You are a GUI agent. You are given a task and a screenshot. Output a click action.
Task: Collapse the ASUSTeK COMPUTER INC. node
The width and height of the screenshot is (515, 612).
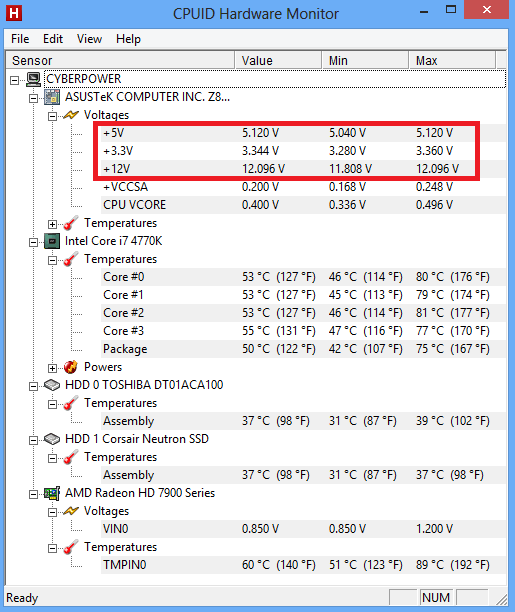point(34,98)
